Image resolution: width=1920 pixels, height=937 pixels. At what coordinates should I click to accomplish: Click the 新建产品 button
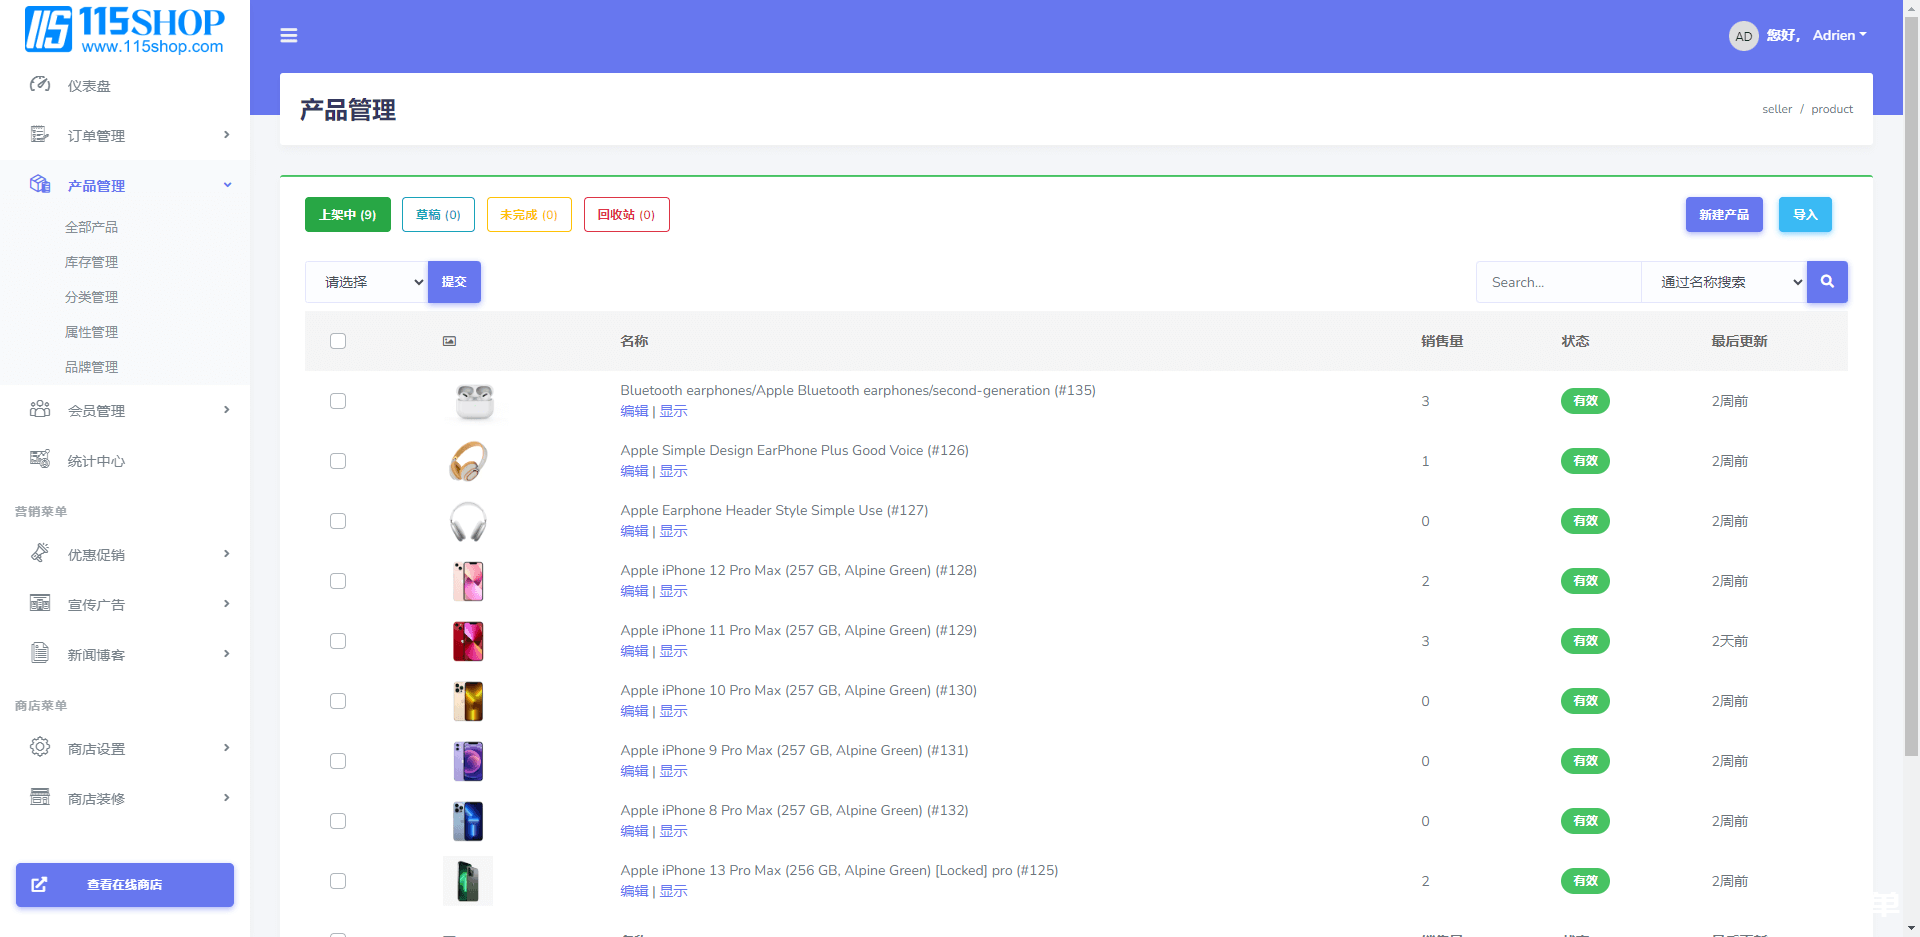pos(1724,215)
